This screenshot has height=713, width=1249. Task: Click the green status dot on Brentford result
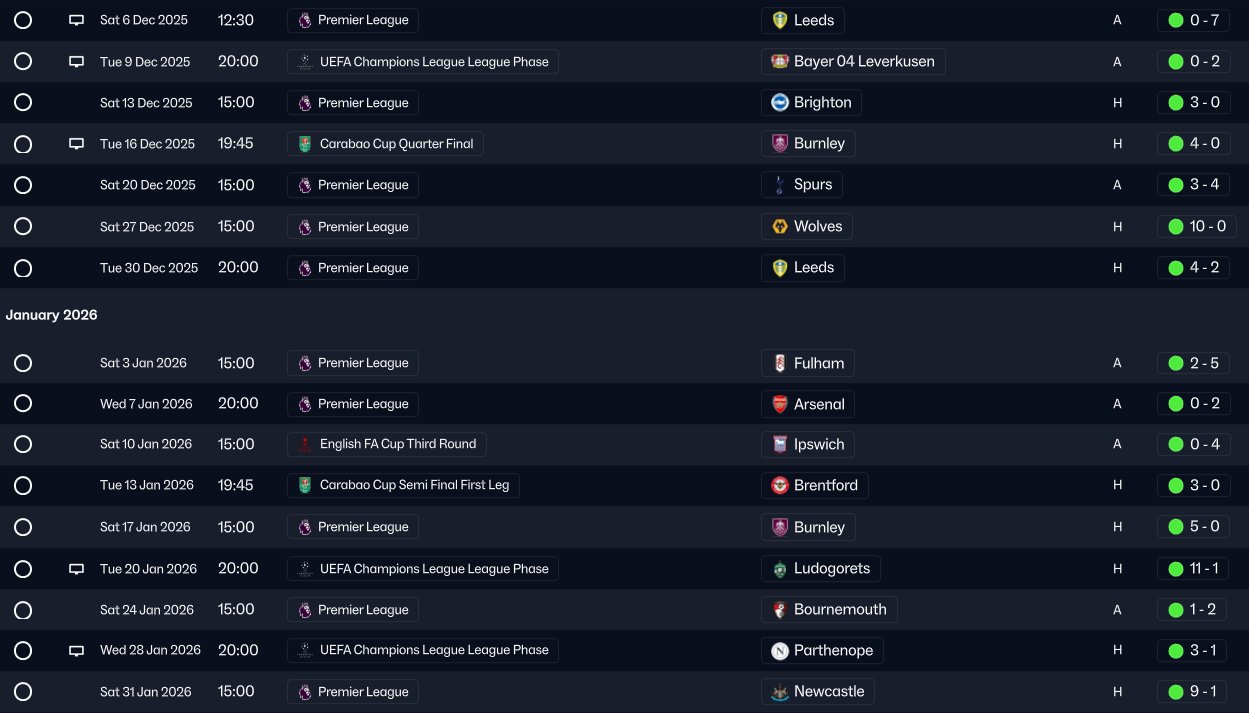pos(1176,486)
